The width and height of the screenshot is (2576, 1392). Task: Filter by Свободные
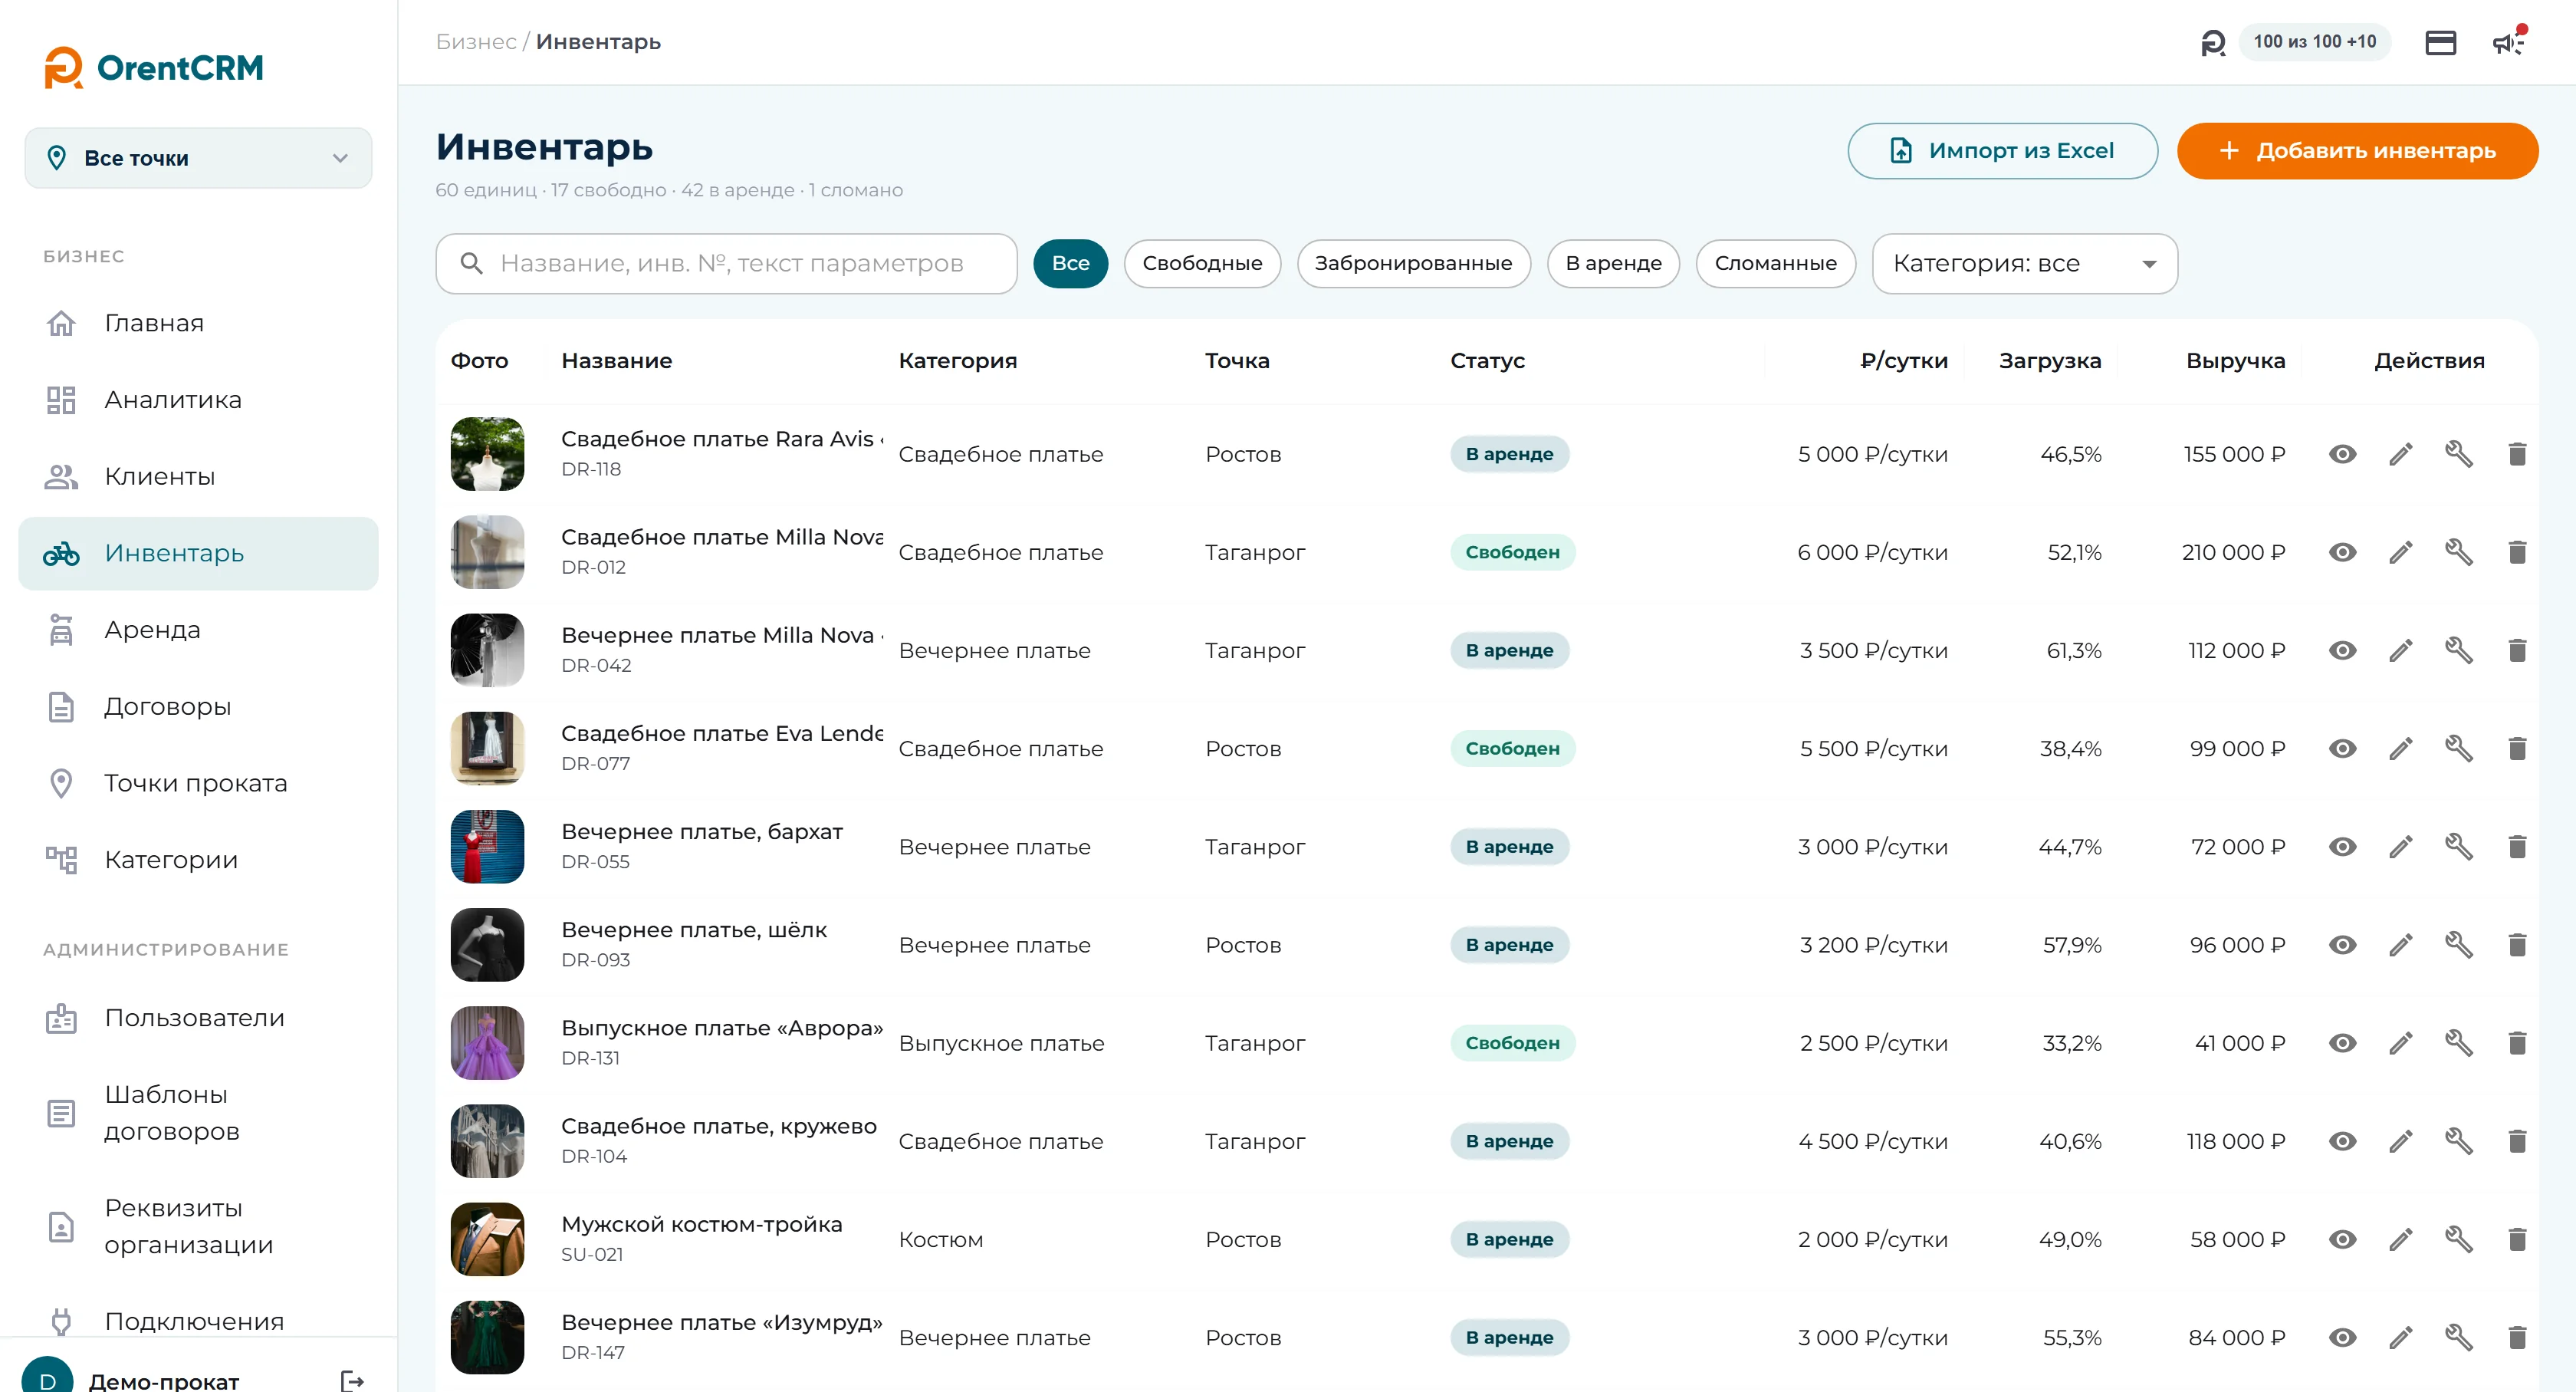pos(1202,263)
